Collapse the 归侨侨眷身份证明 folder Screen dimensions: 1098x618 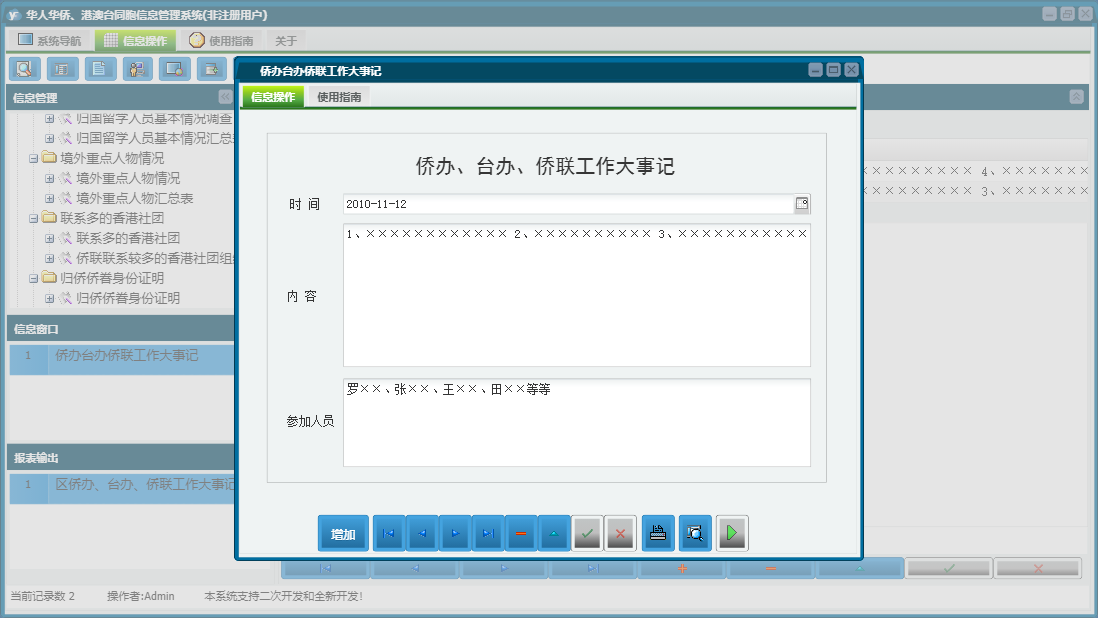(x=33, y=278)
